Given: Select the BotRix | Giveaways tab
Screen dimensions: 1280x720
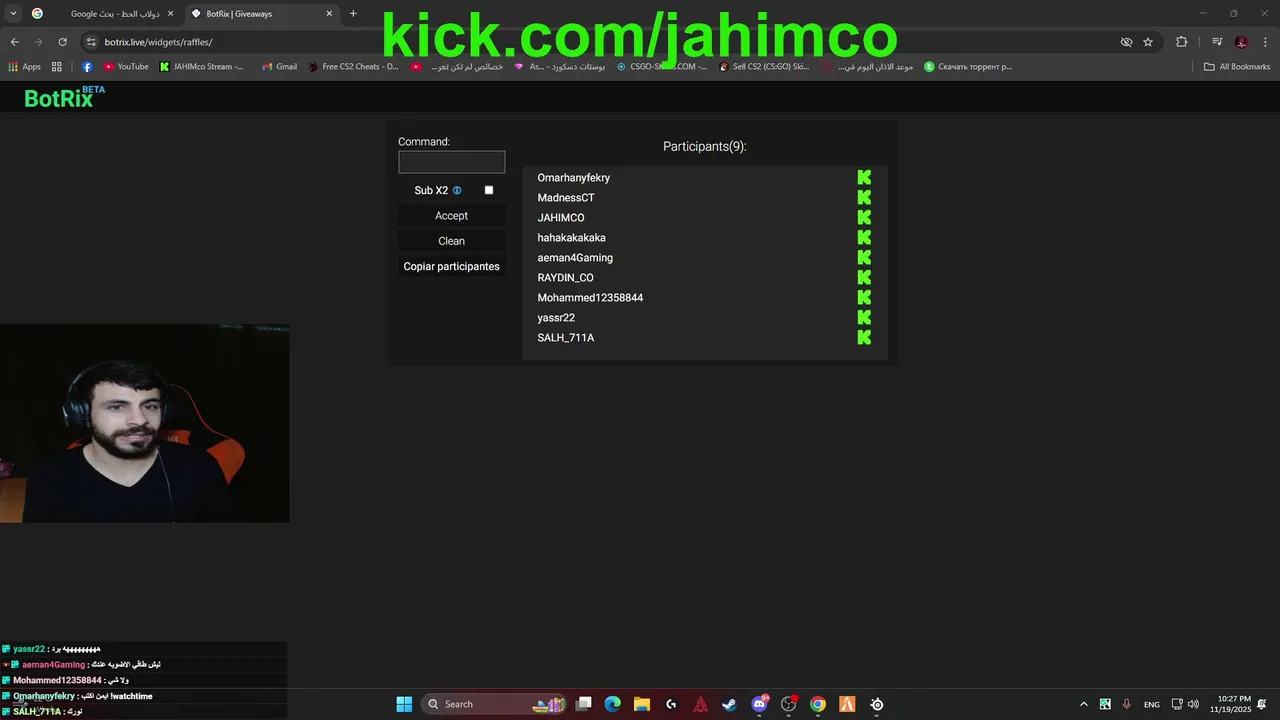Looking at the screenshot, I should click(260, 14).
